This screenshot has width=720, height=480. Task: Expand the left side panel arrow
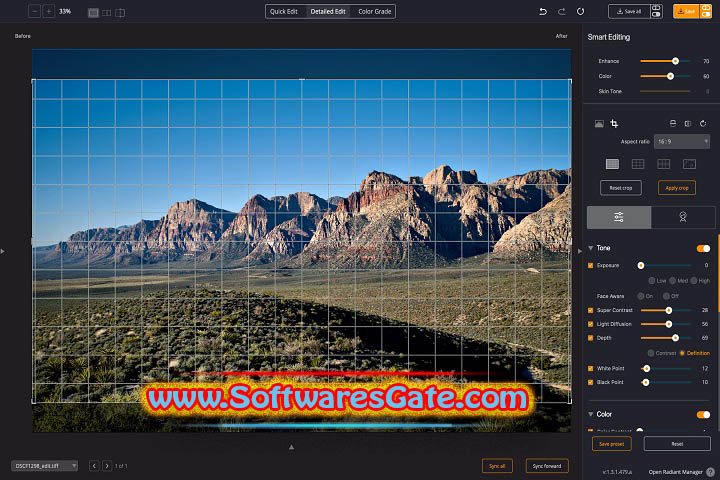(x=3, y=251)
